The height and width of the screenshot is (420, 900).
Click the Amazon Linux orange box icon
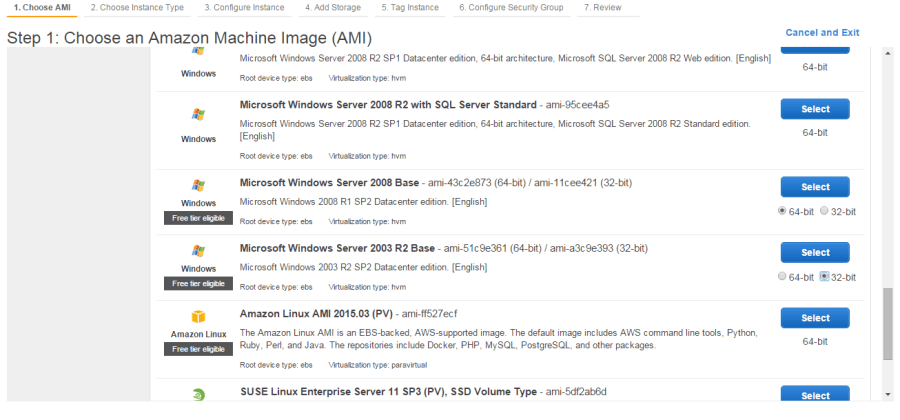pos(198,317)
